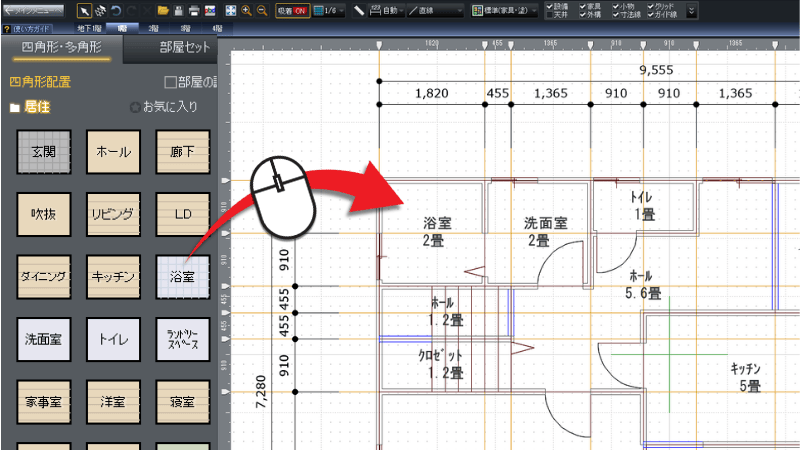Viewport: 800px width, 450px height.
Task: Open file with the folder icon
Action: click(x=163, y=10)
